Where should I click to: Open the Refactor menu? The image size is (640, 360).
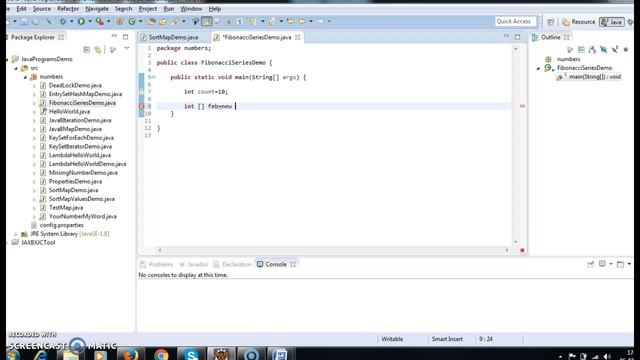[68, 9]
